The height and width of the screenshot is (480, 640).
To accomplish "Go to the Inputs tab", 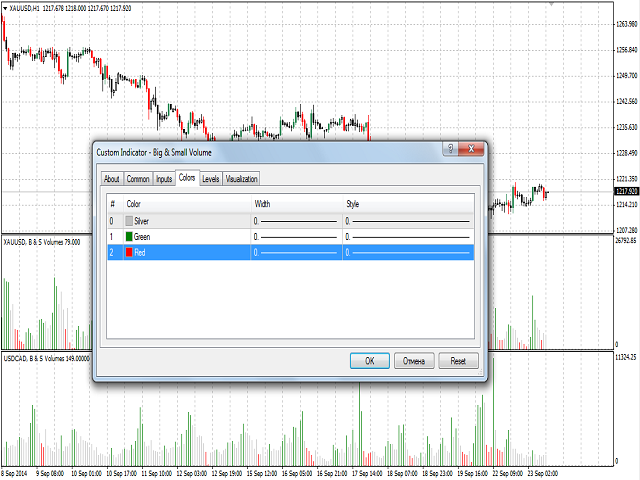I will click(x=164, y=179).
